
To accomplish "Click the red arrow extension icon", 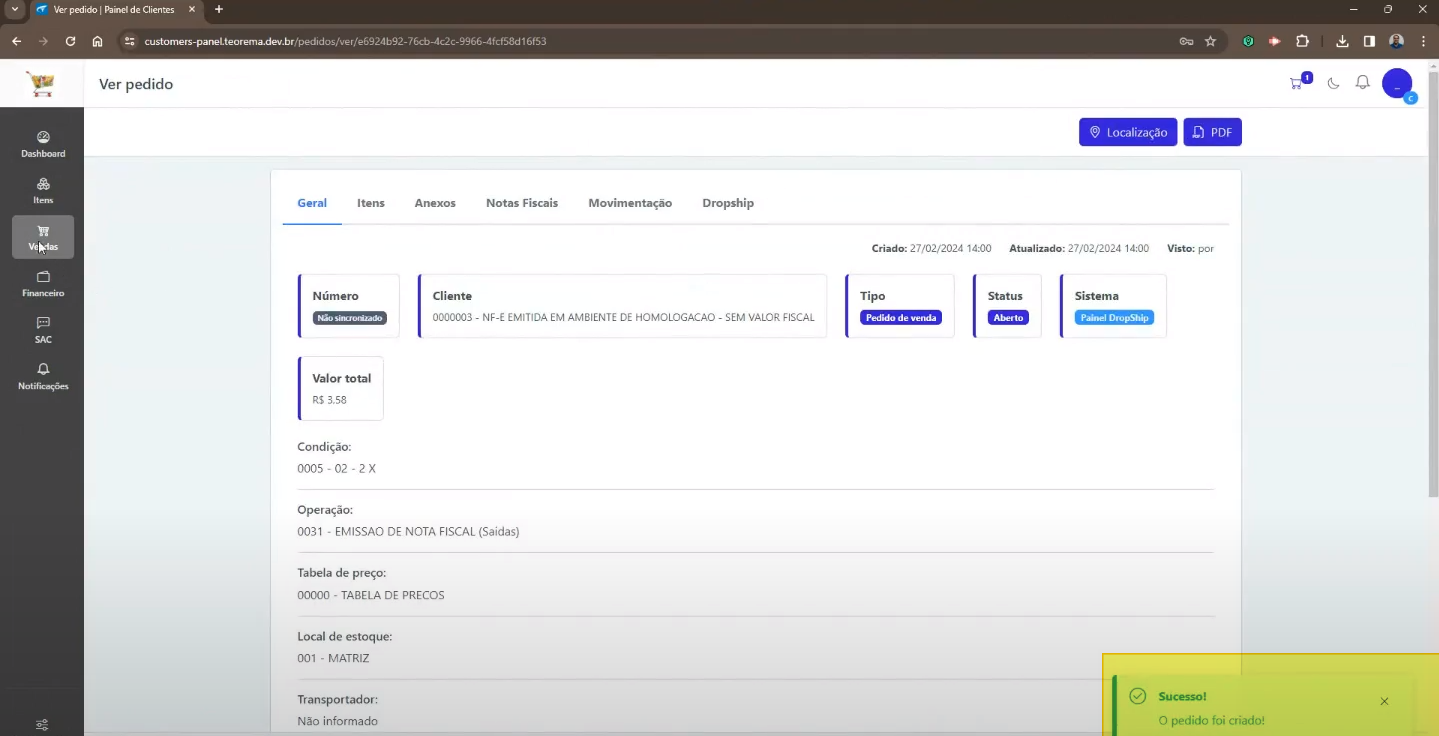I will [x=1274, y=41].
